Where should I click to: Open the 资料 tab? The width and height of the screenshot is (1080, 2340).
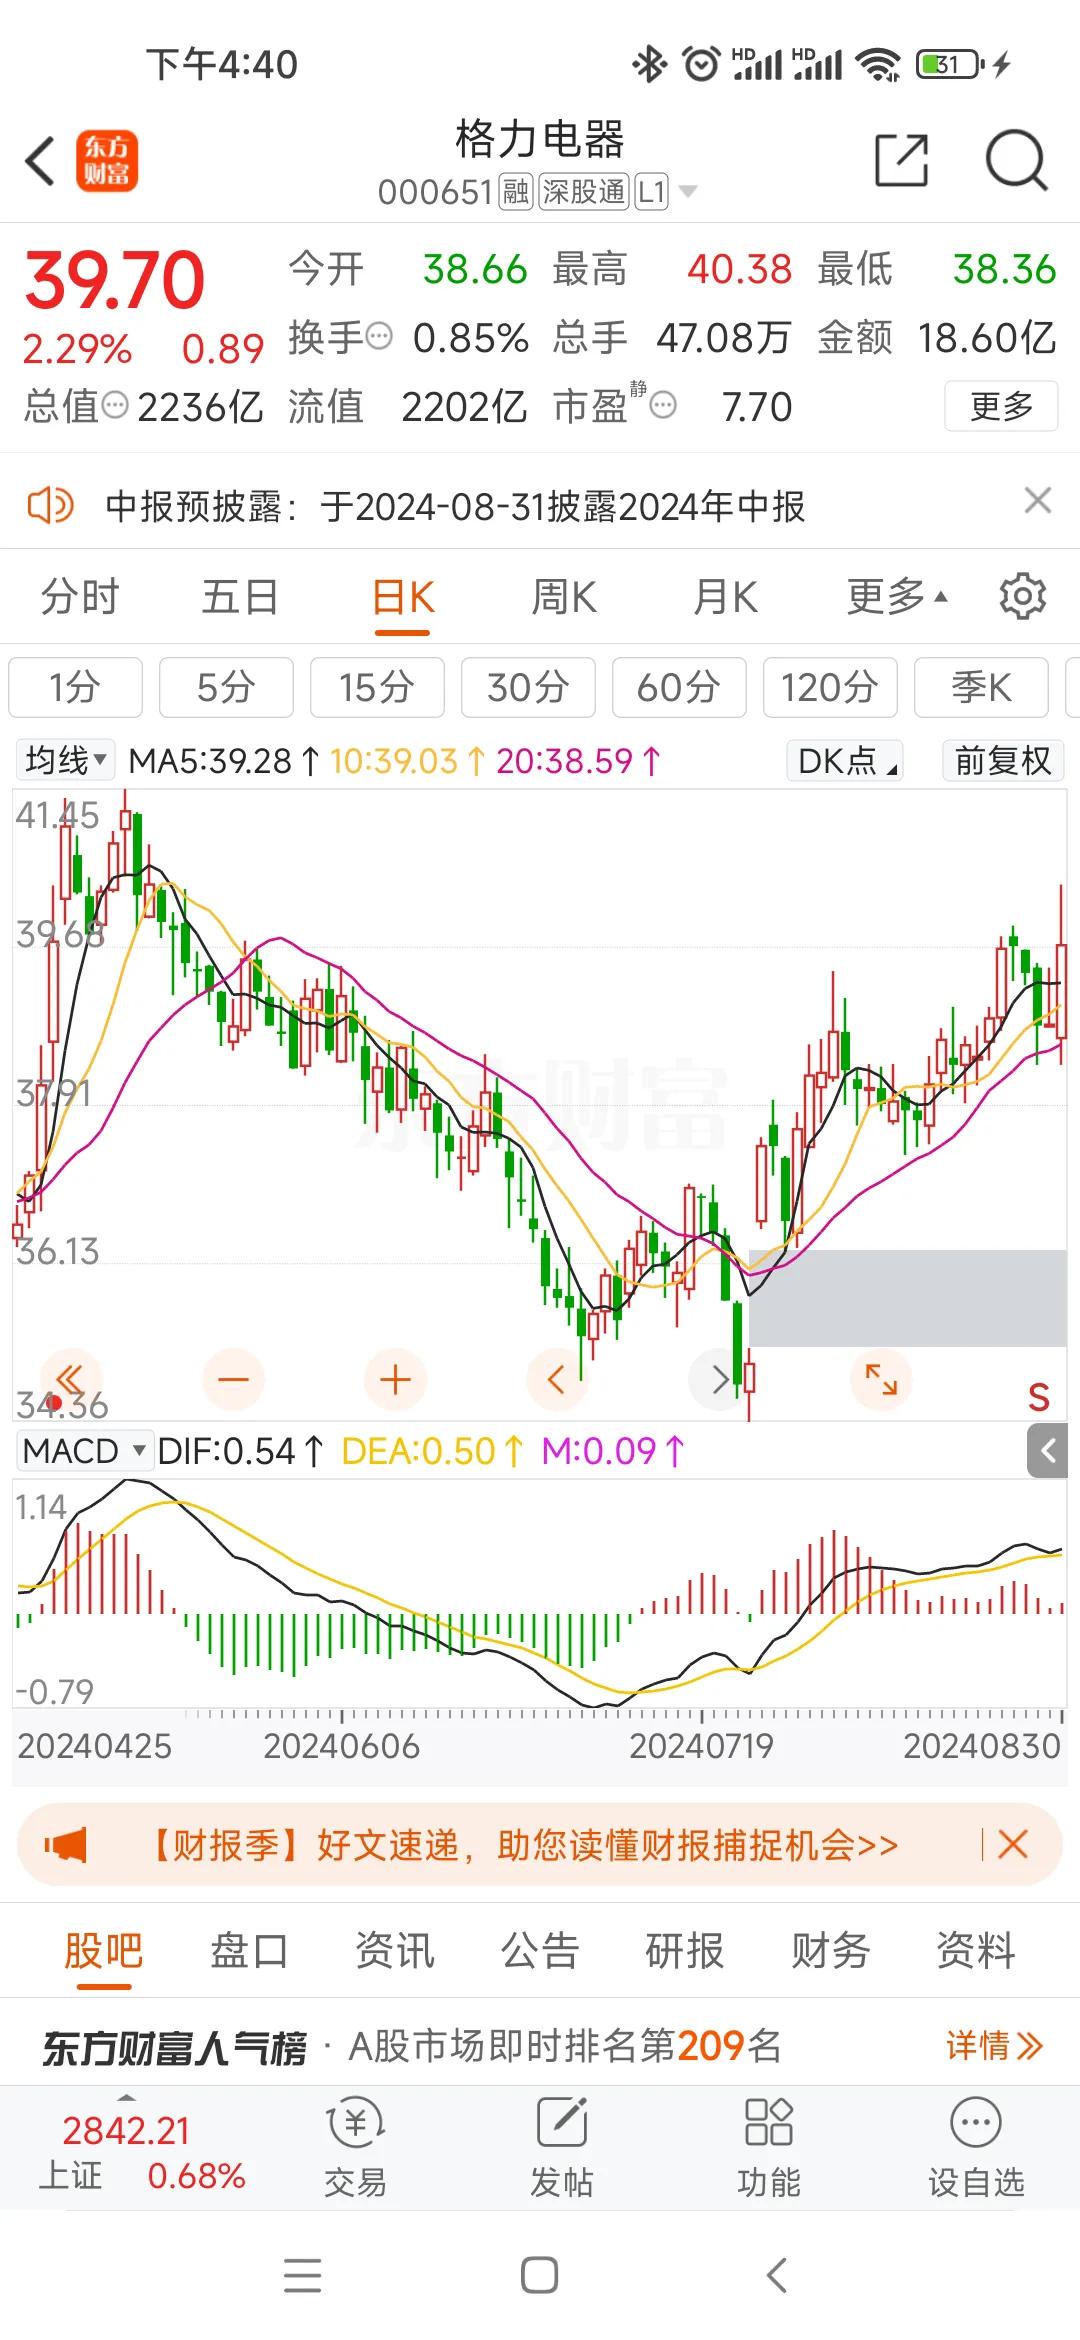976,1950
